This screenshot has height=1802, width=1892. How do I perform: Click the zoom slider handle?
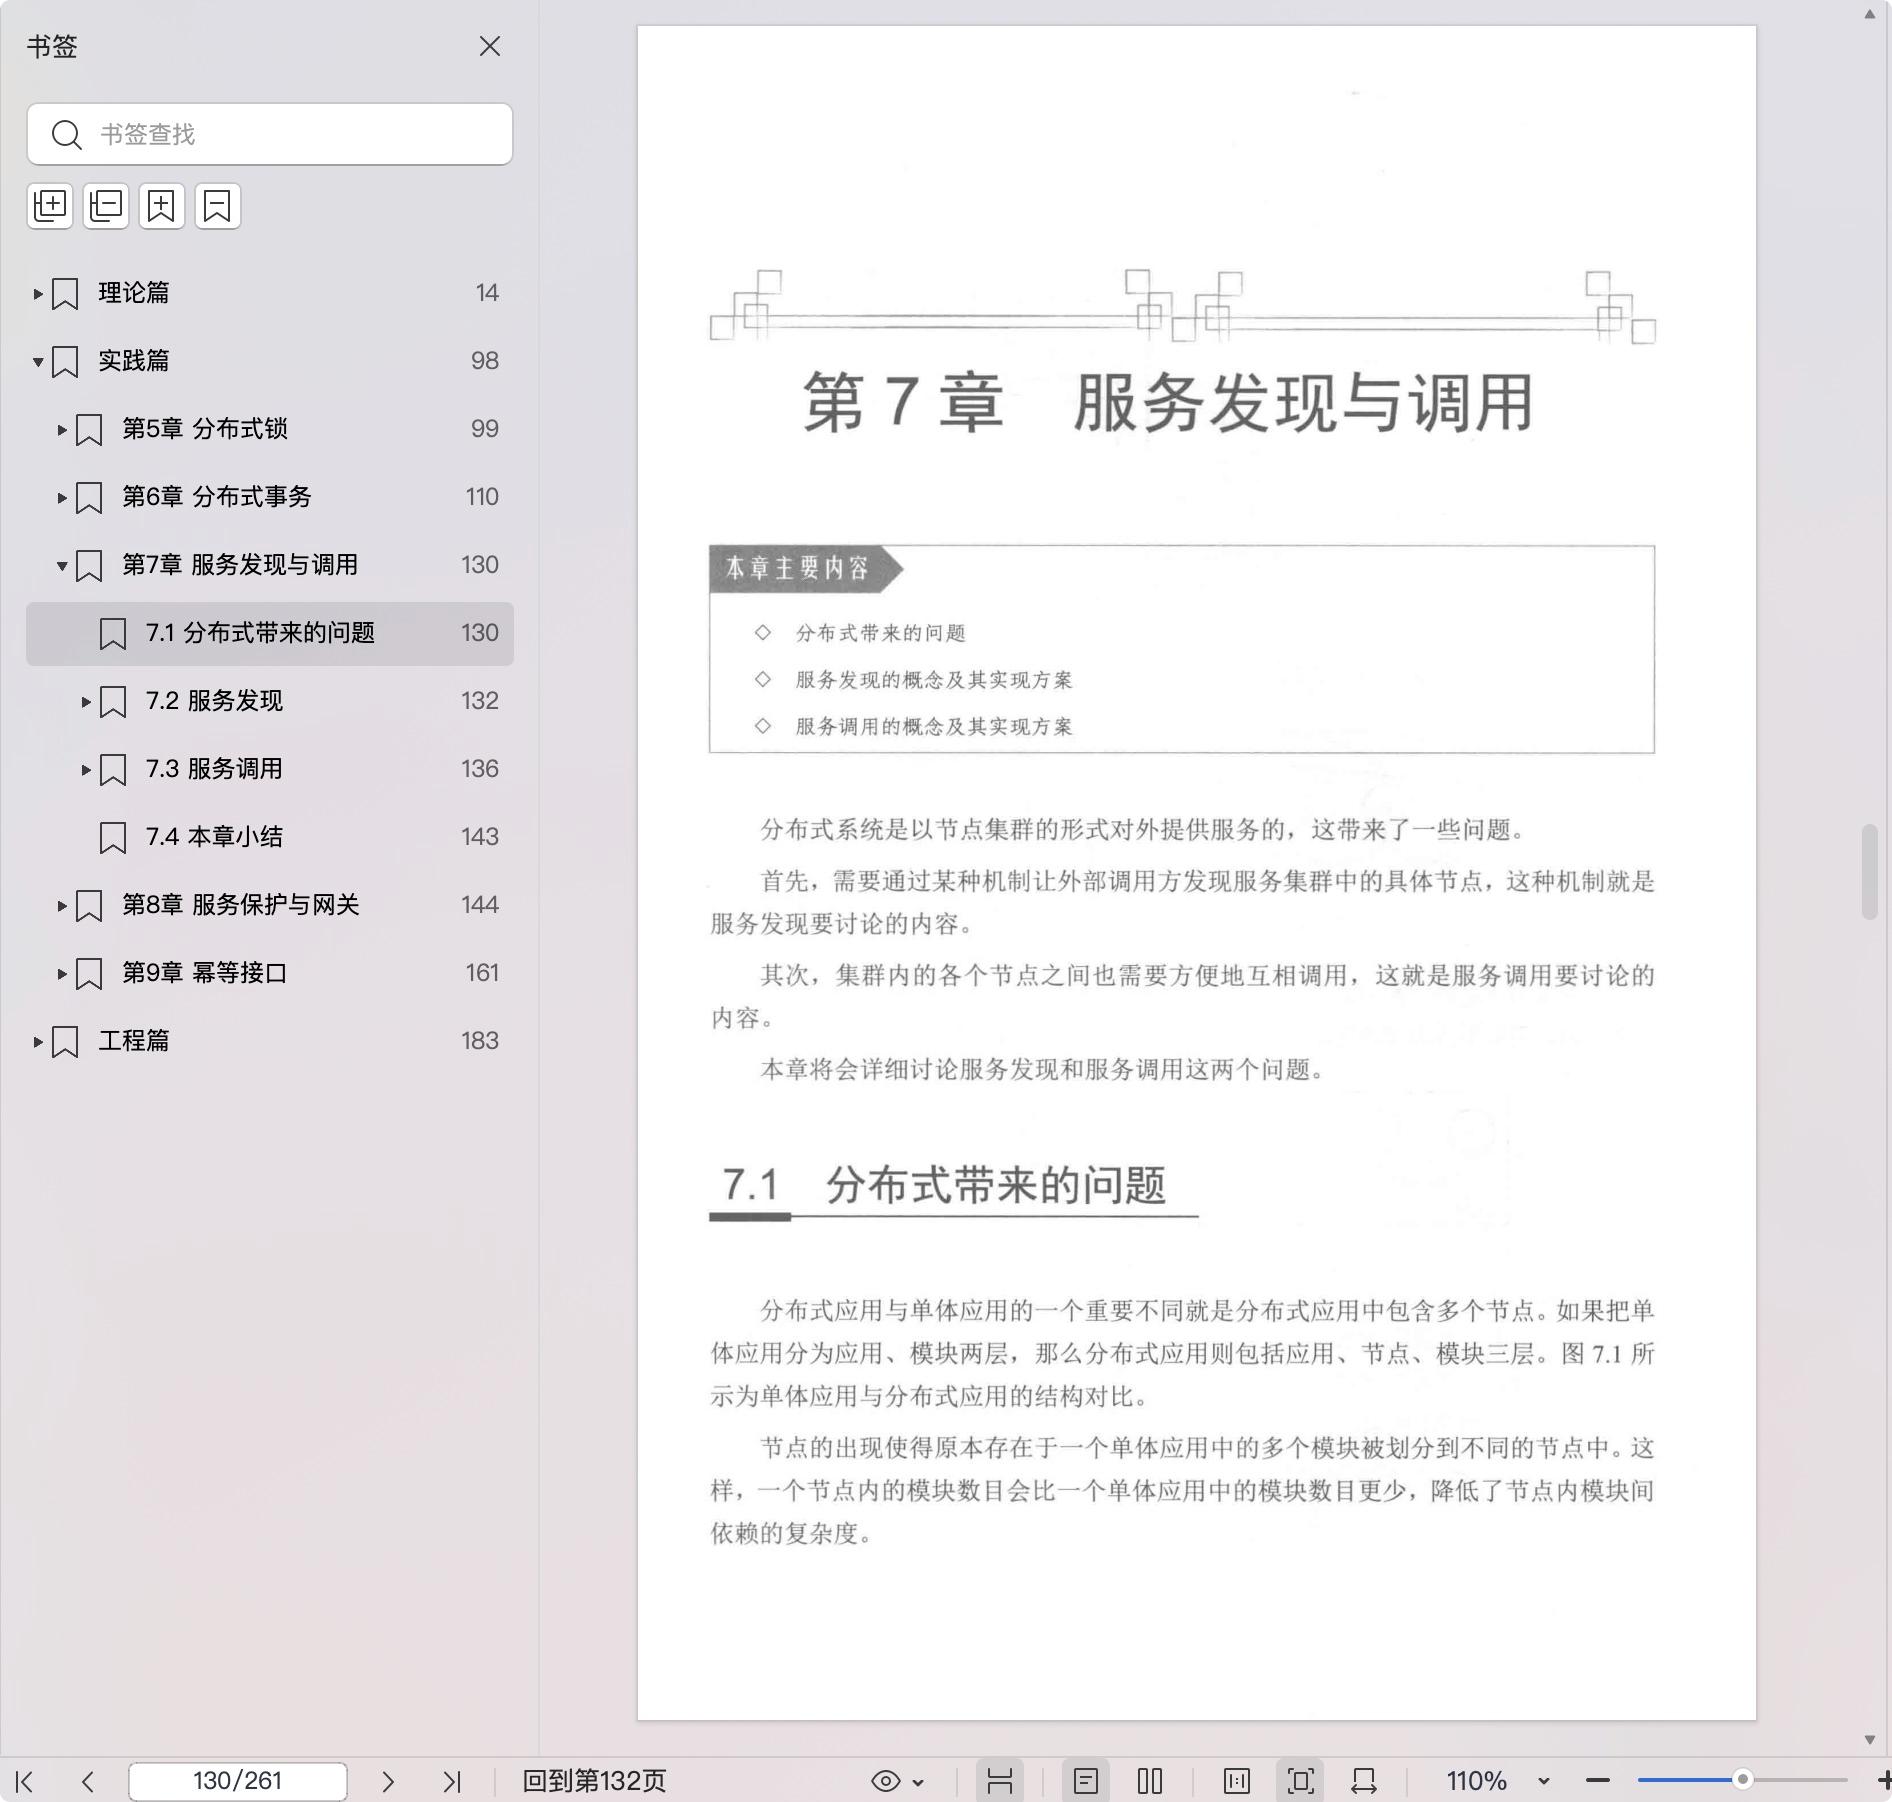[x=1742, y=1780]
